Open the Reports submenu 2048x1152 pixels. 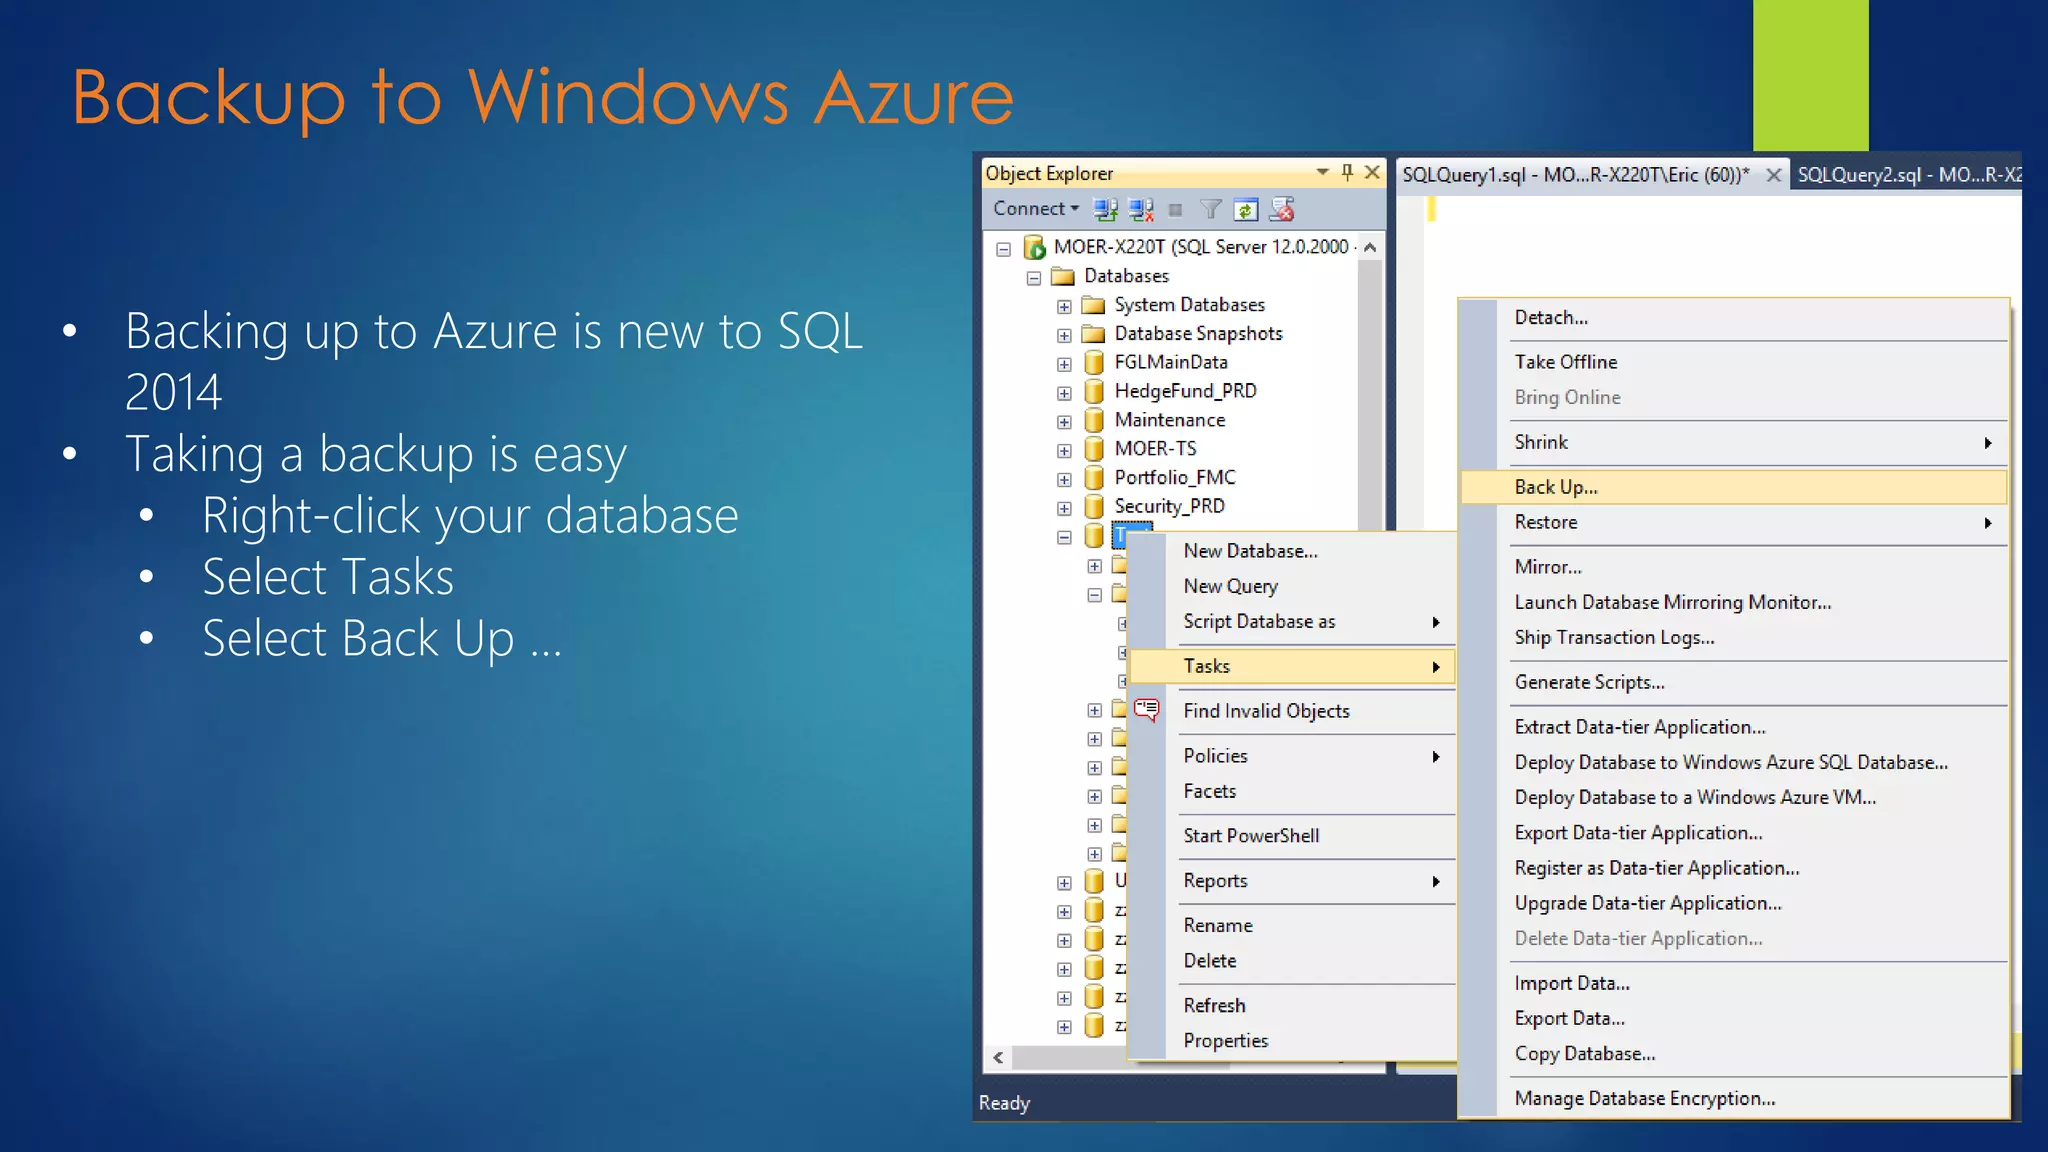(1291, 881)
